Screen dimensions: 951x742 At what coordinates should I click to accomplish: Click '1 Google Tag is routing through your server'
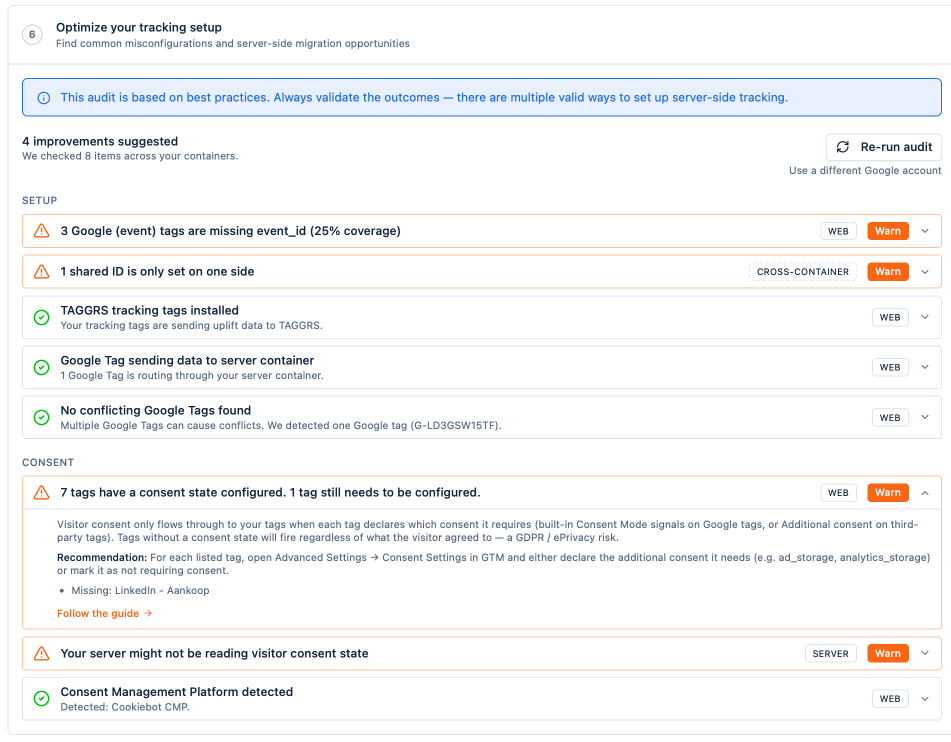tap(192, 376)
